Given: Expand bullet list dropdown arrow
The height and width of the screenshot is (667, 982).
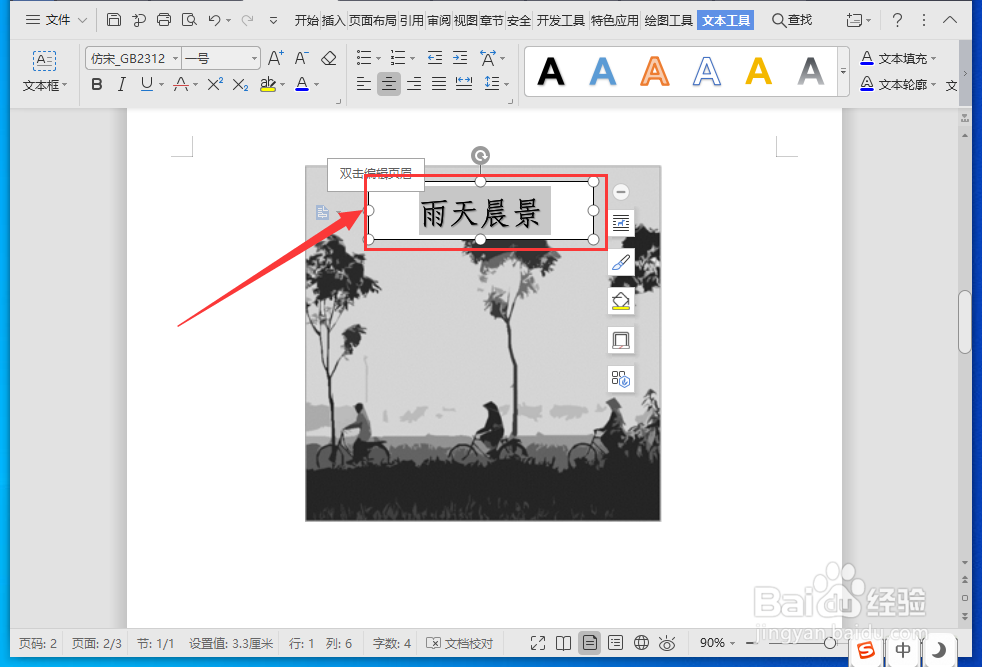Looking at the screenshot, I should click(x=379, y=59).
